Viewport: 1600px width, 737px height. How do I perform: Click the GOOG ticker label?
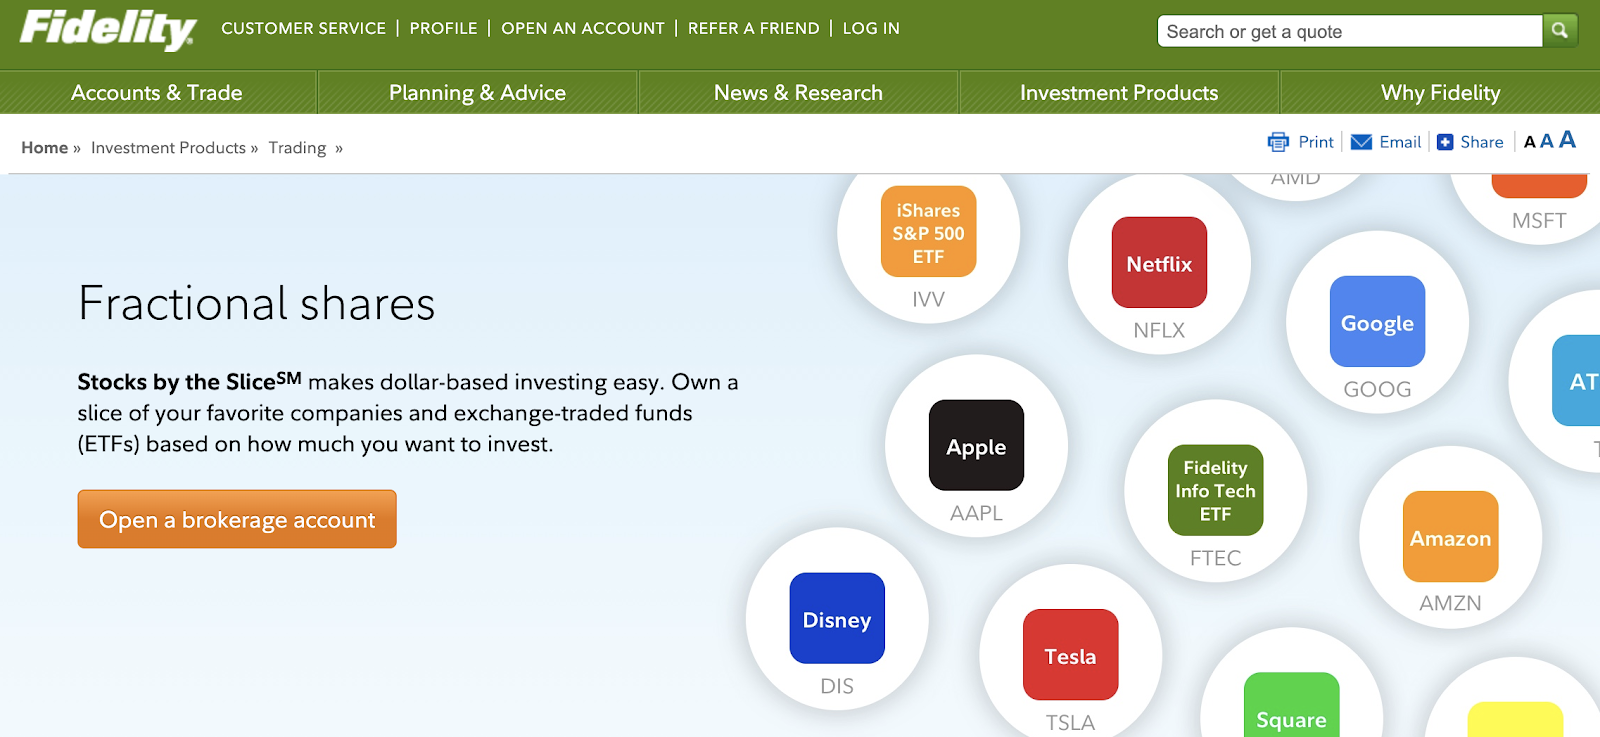(x=1377, y=389)
